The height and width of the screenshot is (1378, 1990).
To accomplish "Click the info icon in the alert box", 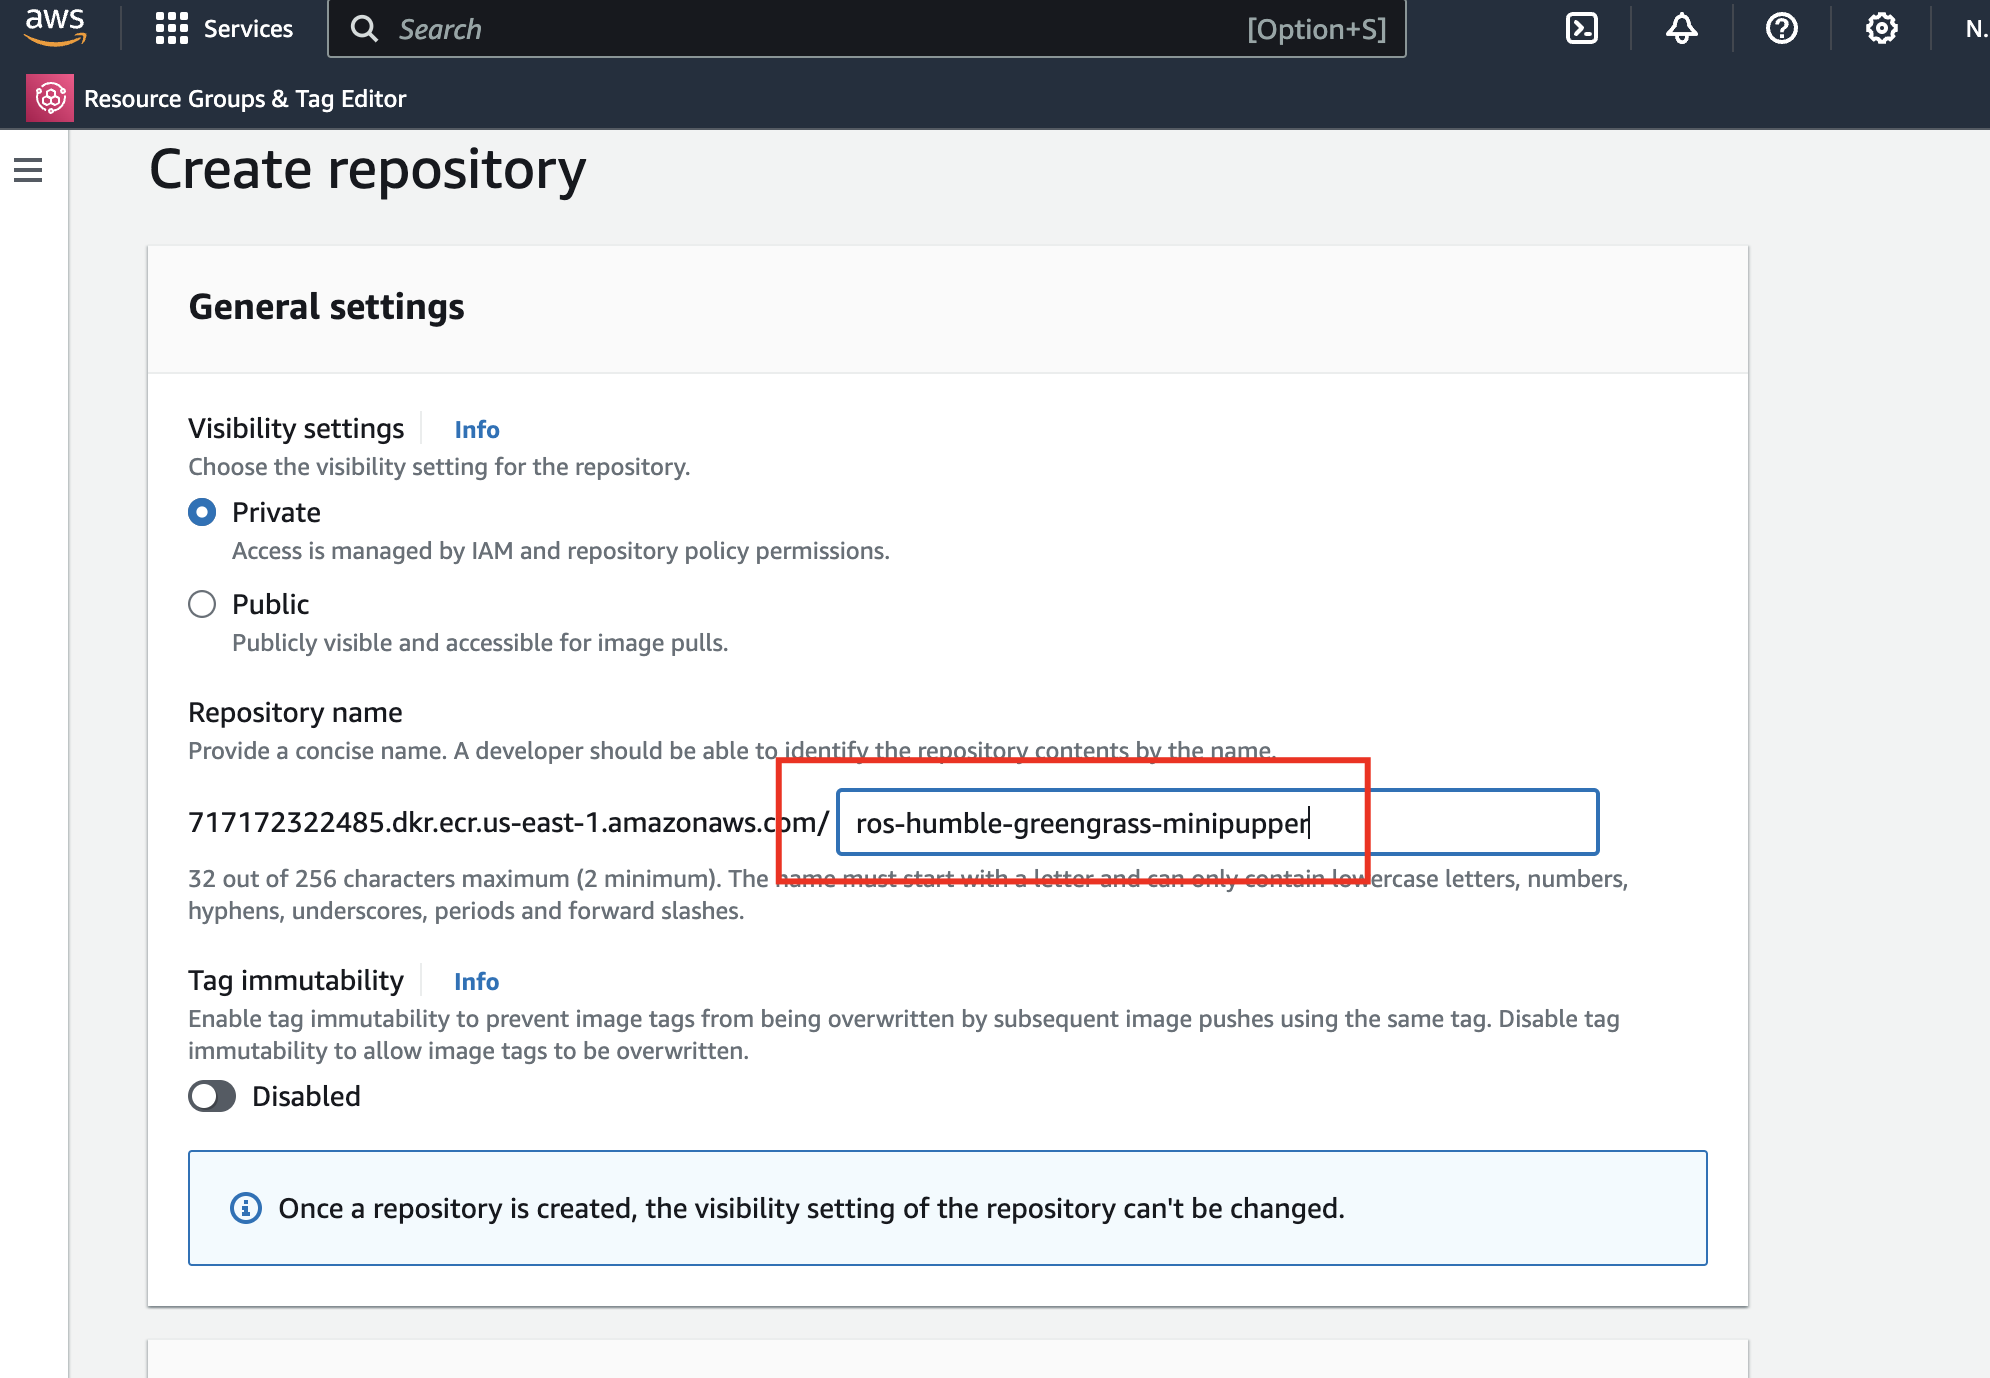I will coord(246,1208).
